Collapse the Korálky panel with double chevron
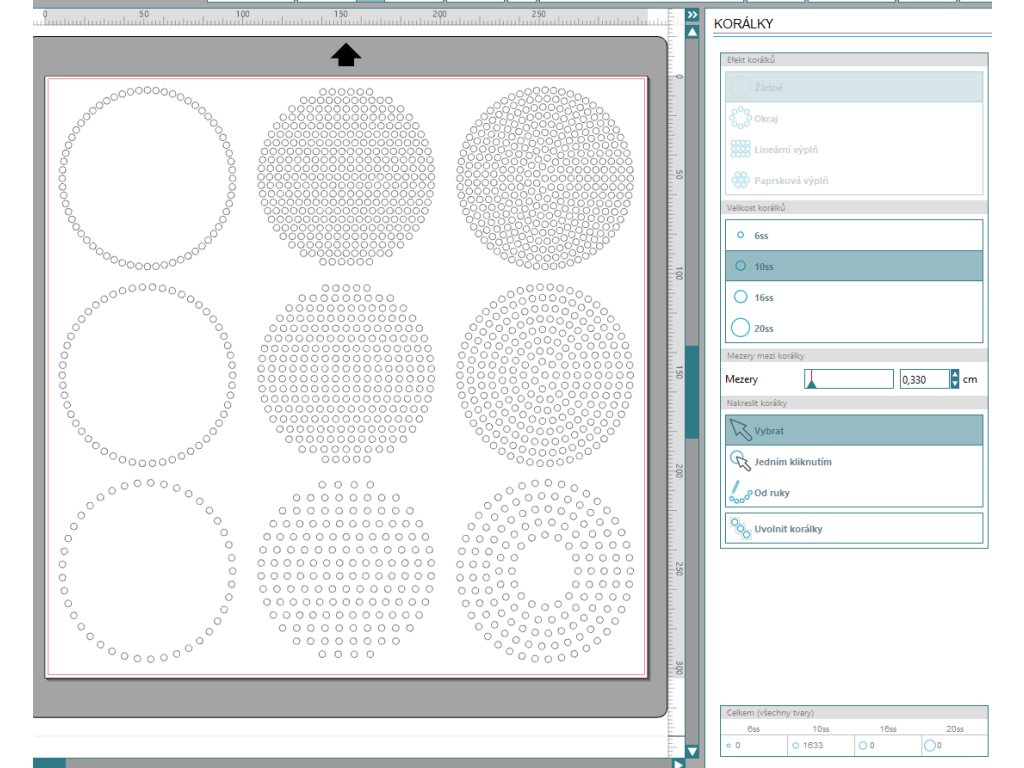 (x=692, y=15)
